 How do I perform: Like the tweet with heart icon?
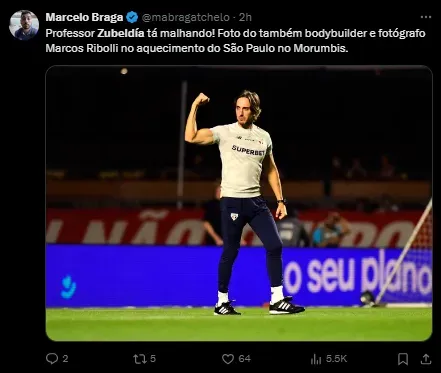228,359
